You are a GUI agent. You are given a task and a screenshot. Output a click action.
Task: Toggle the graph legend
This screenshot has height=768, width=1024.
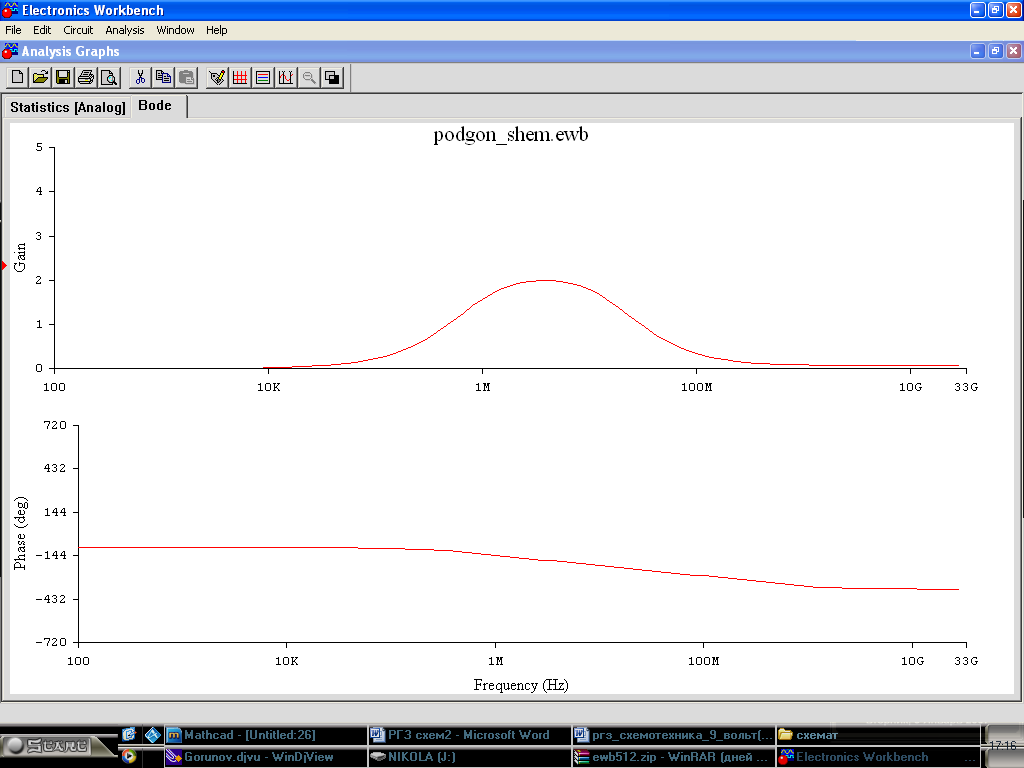click(x=263, y=78)
